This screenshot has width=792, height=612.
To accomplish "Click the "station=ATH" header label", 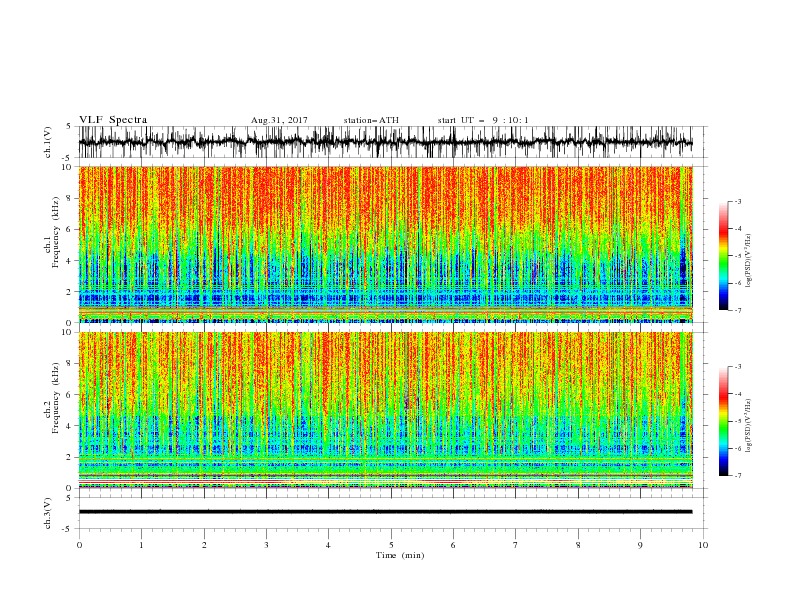I will (x=371, y=120).
